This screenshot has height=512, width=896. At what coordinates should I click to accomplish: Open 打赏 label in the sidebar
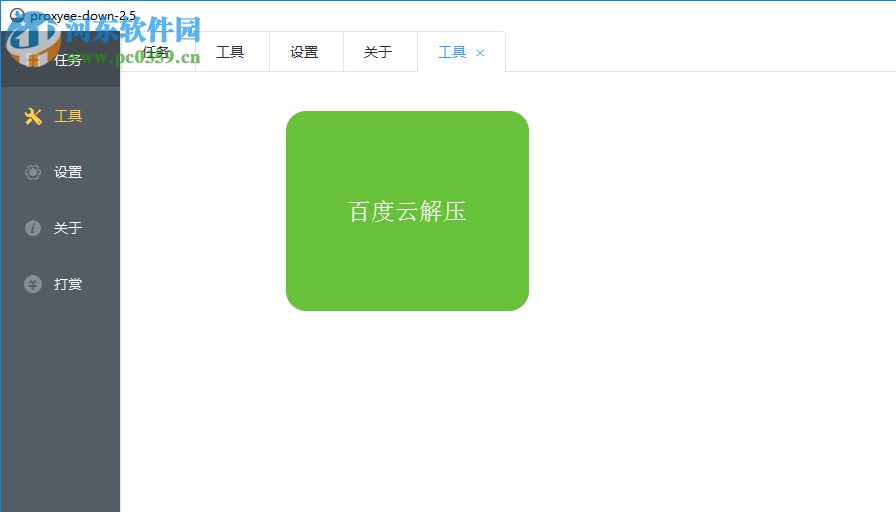(68, 284)
